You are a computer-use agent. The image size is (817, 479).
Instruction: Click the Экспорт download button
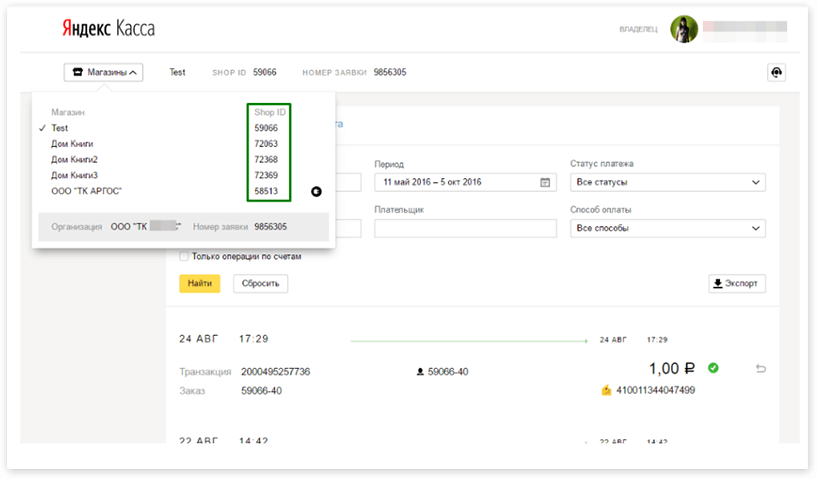tap(737, 283)
